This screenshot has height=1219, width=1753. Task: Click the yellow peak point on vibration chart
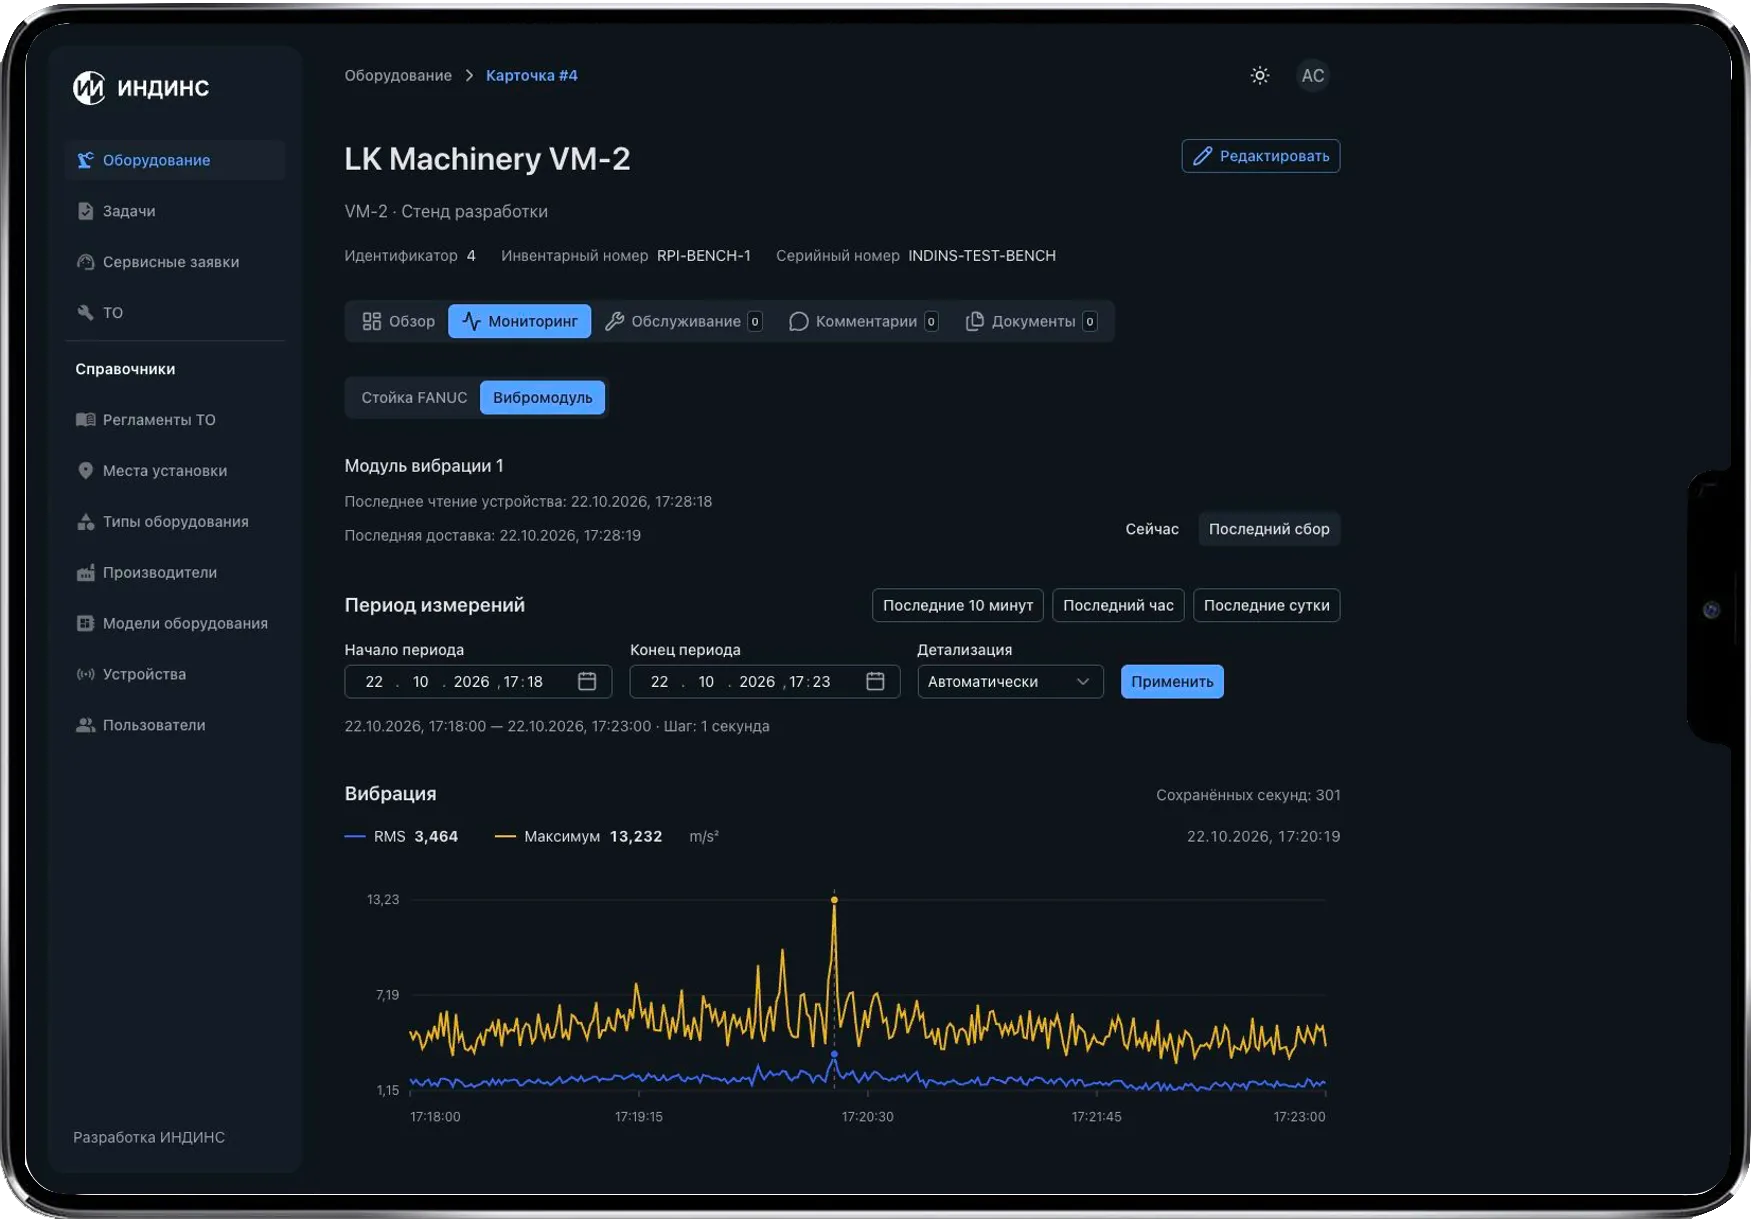click(x=834, y=900)
